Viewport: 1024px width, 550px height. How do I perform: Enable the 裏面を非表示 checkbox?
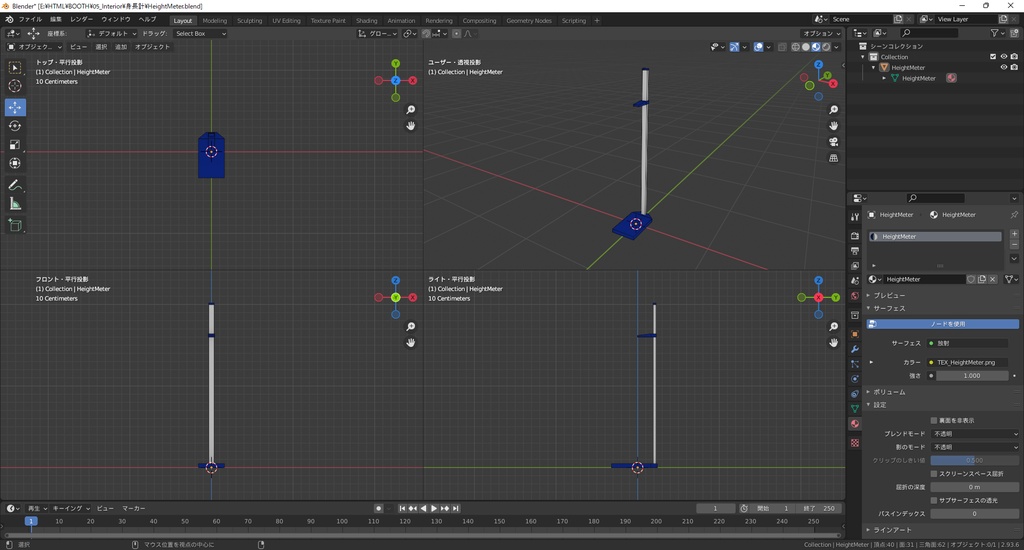click(934, 421)
